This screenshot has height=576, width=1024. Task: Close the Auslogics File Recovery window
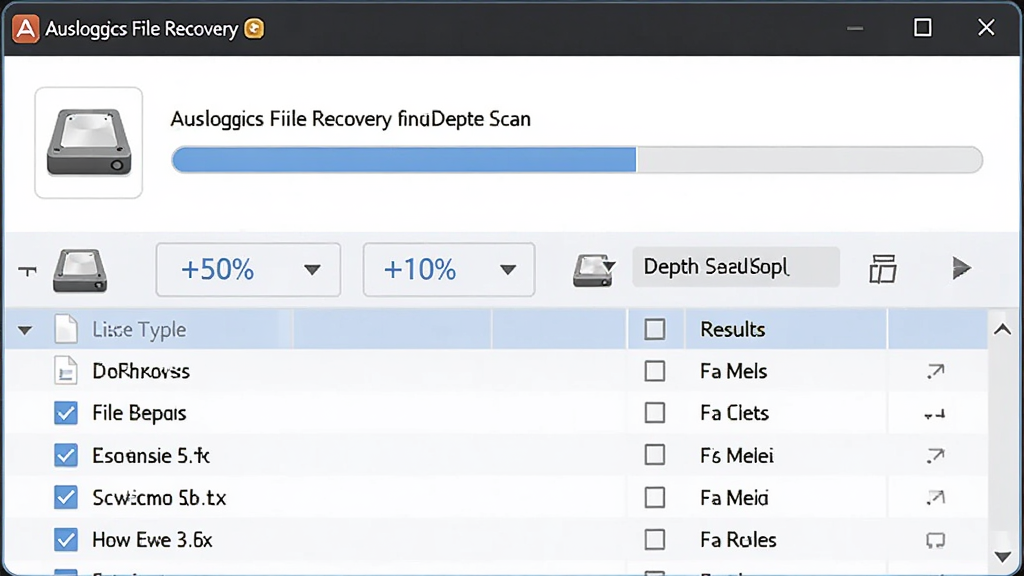(986, 27)
